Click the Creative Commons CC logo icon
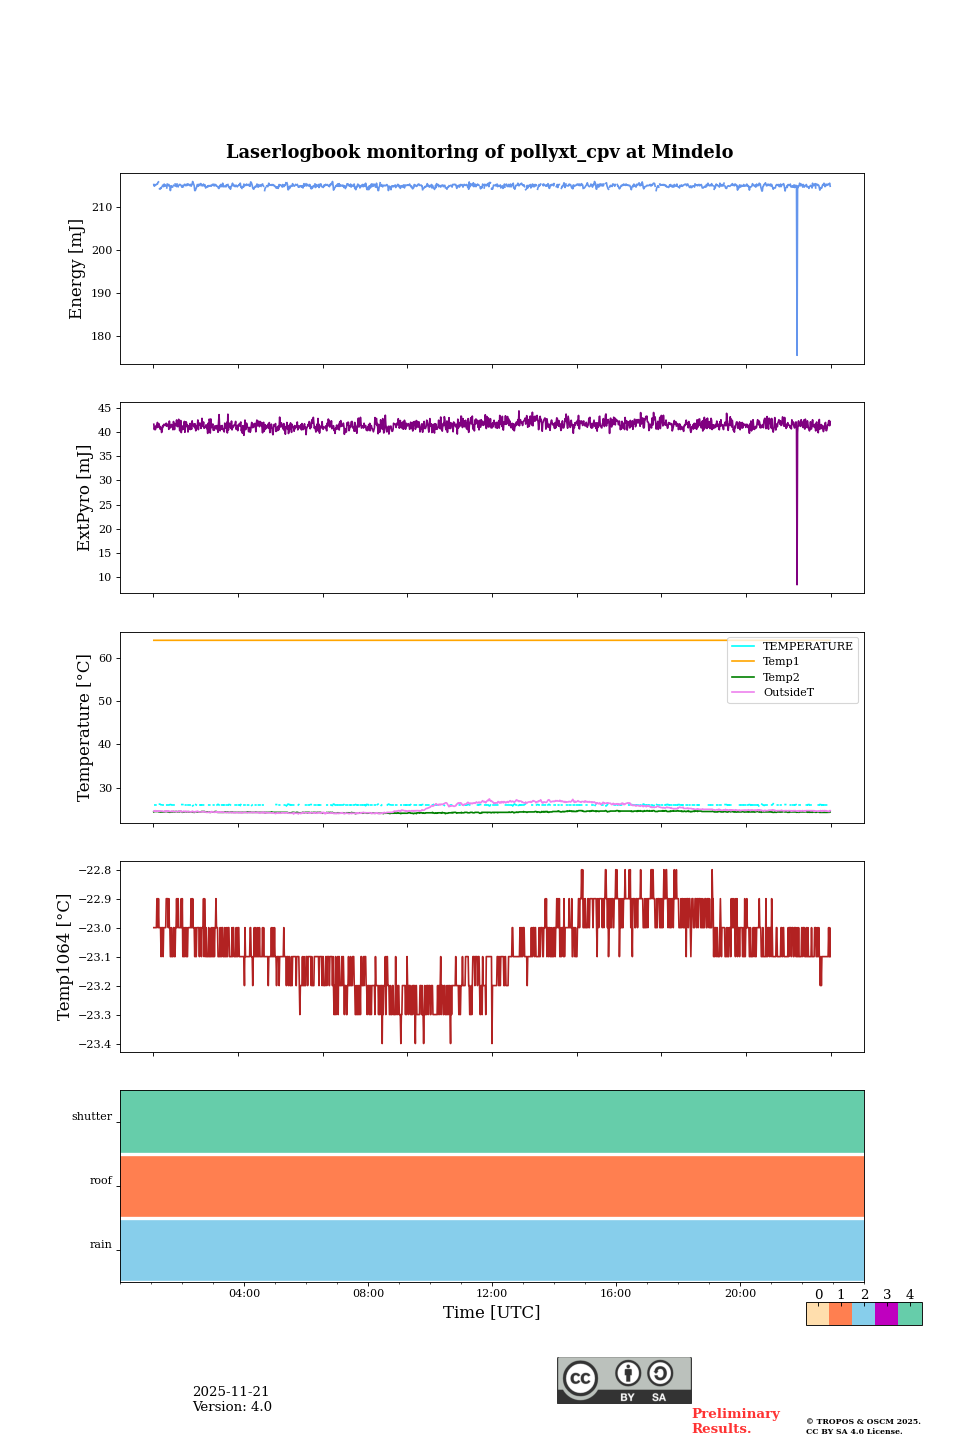960x1440 pixels. coord(580,1378)
